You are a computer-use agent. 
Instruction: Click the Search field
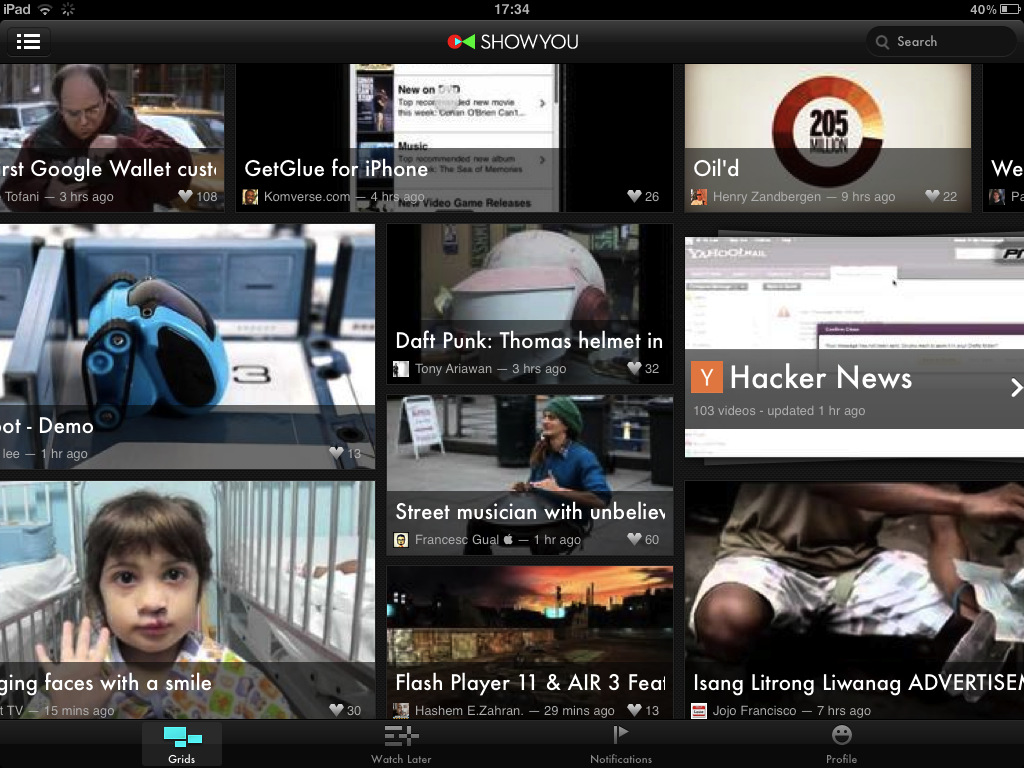click(941, 42)
